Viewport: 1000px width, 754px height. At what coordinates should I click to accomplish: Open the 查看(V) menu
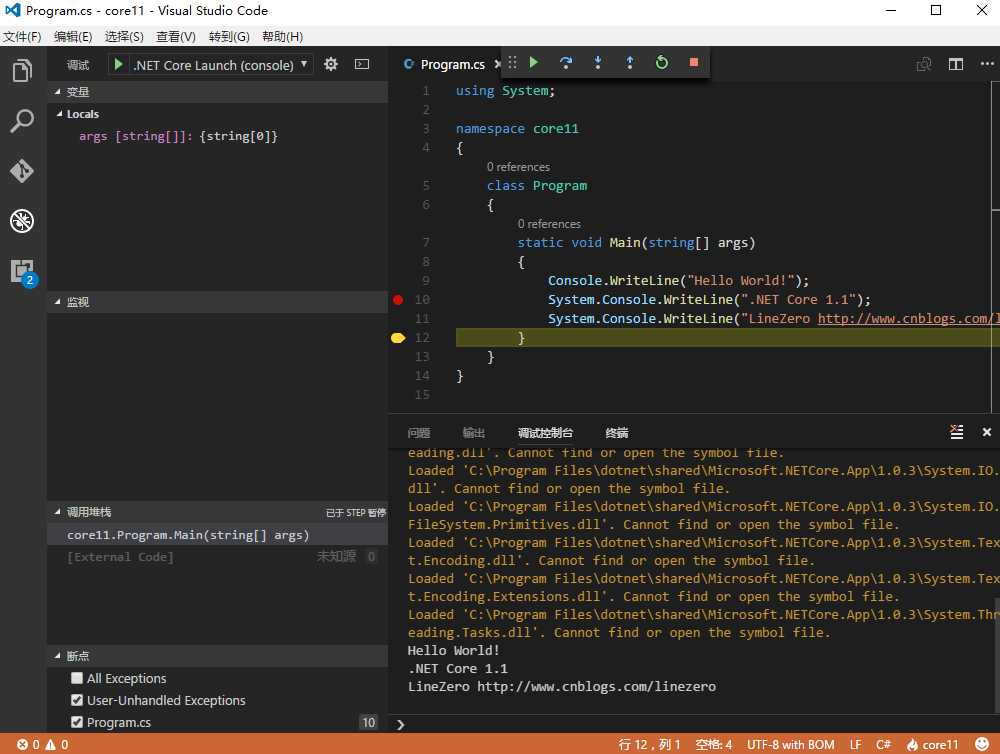175,36
